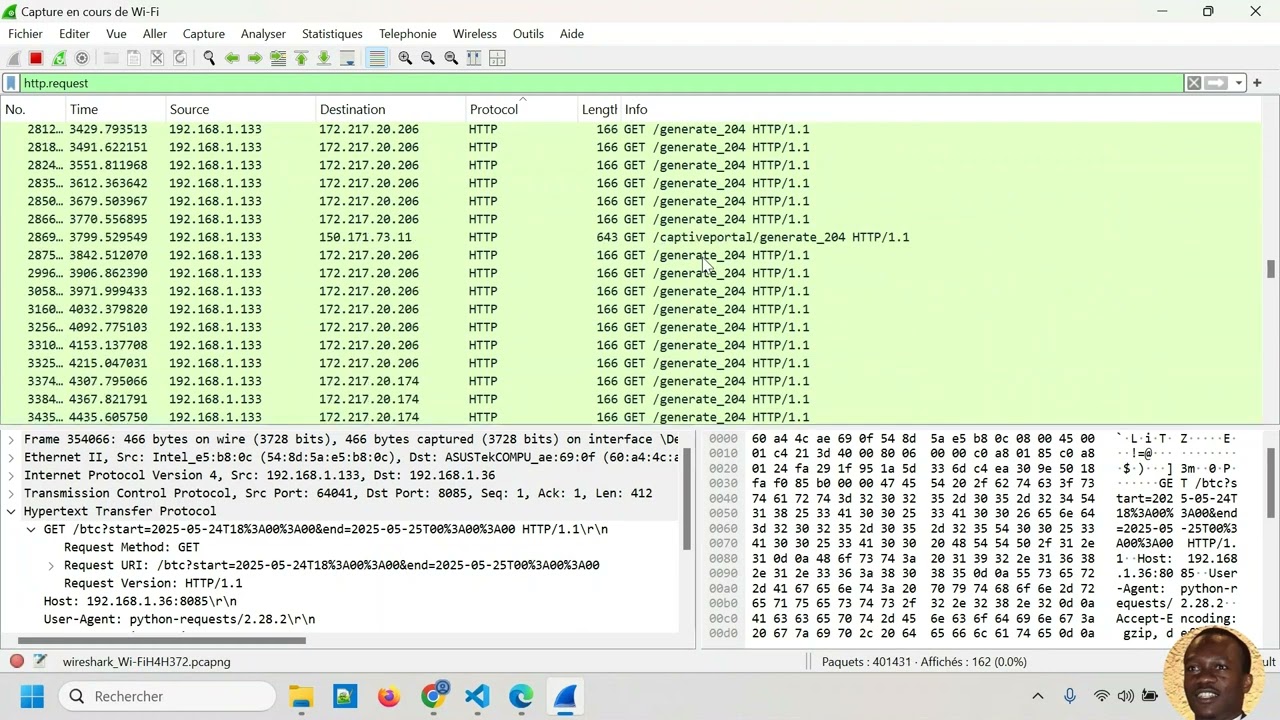Open the Vue menu

point(116,34)
